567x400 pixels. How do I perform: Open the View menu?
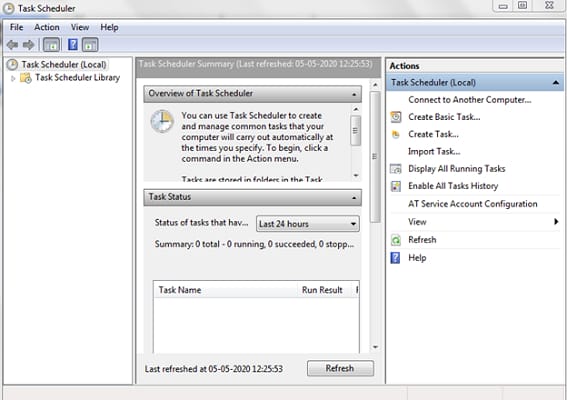pyautogui.click(x=80, y=27)
